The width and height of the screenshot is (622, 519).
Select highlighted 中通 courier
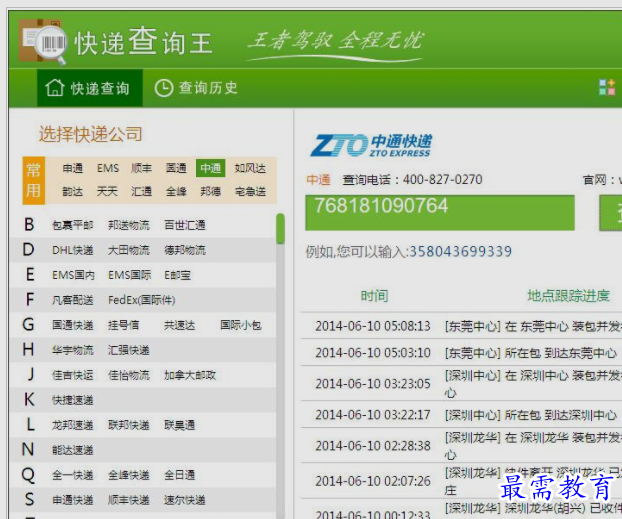(x=211, y=168)
